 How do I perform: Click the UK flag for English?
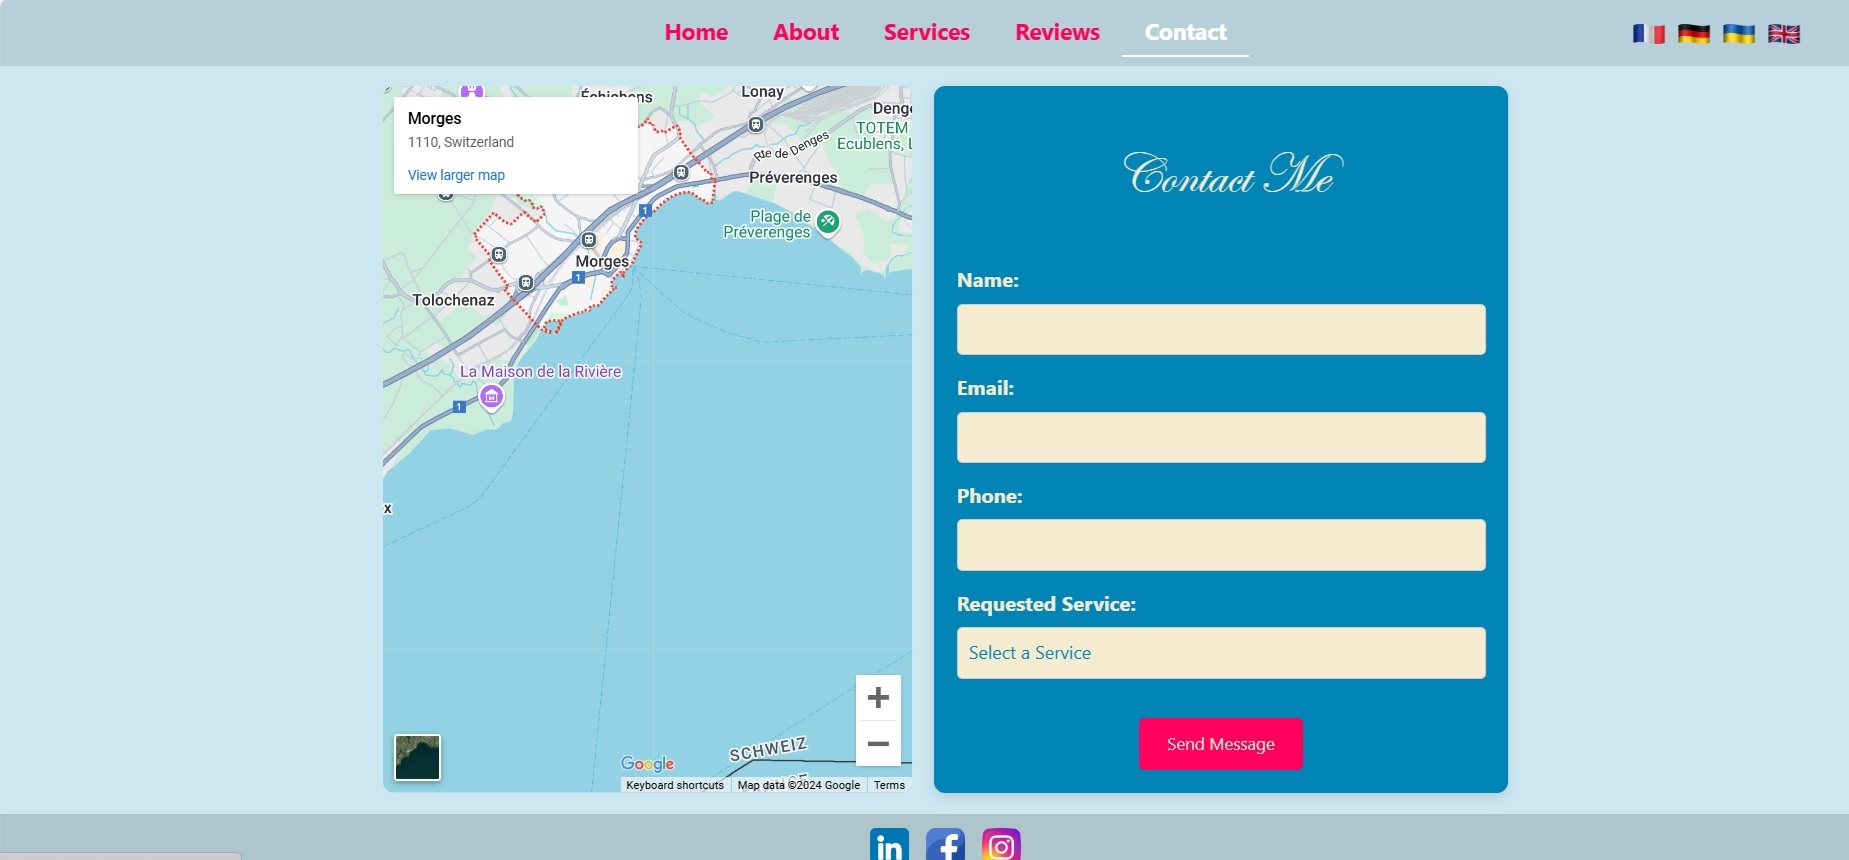tap(1783, 34)
